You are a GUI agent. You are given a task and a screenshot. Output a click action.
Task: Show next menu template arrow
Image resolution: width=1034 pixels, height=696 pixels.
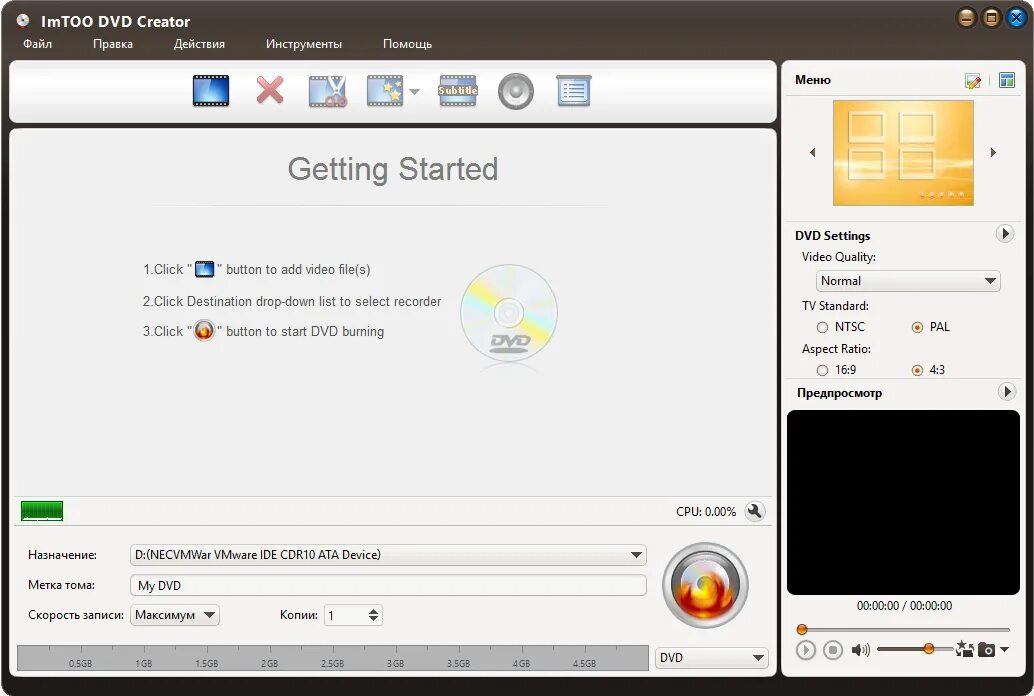click(993, 152)
